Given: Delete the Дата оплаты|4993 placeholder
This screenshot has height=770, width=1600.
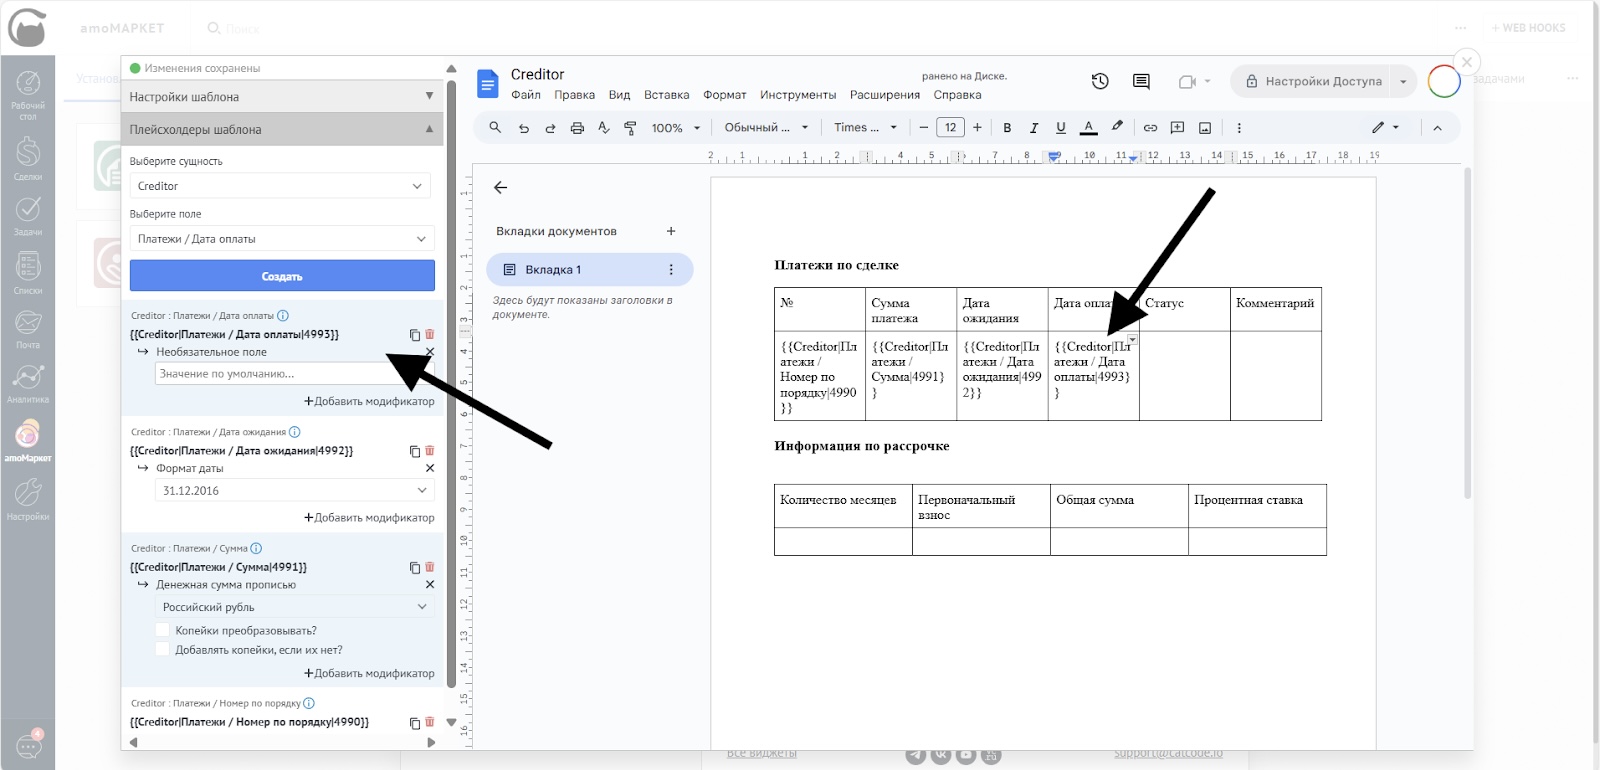Looking at the screenshot, I should pos(430,335).
